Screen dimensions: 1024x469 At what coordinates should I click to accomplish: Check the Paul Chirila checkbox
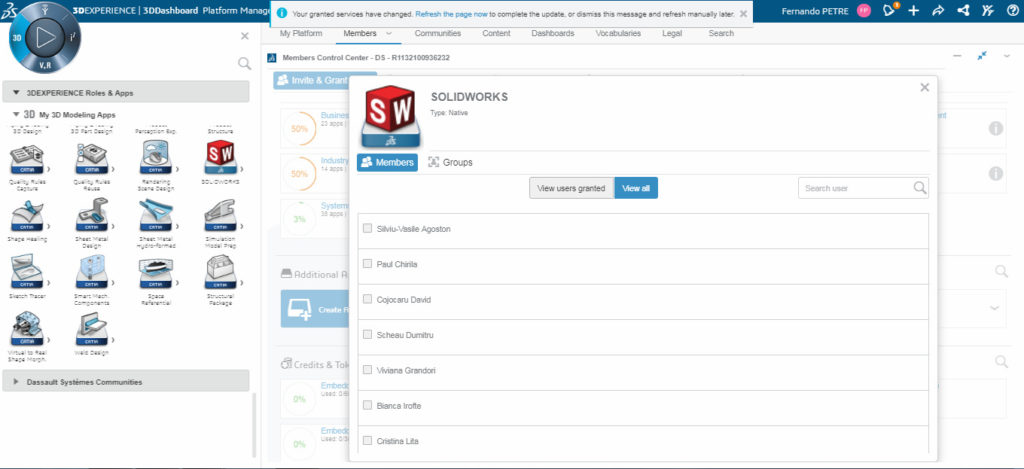pyautogui.click(x=368, y=264)
